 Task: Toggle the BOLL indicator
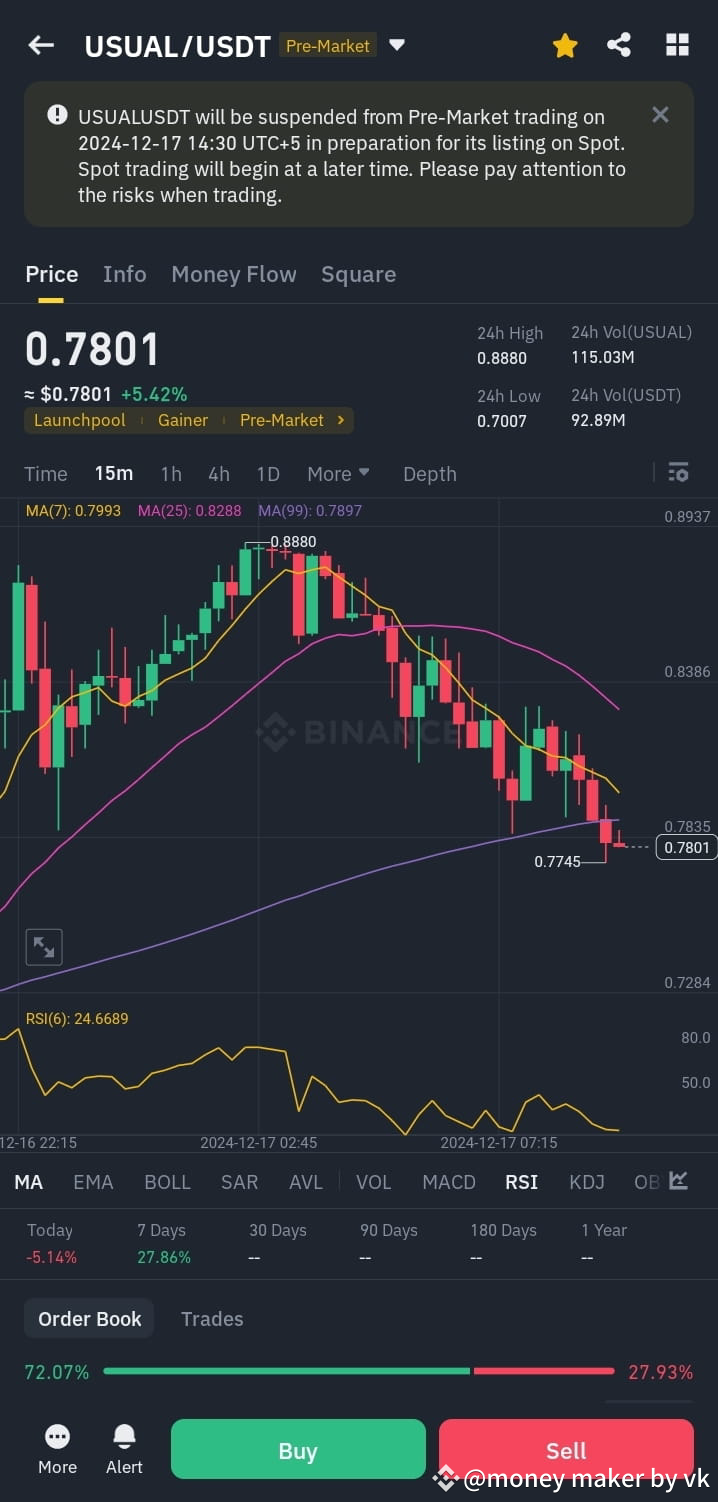pos(167,1182)
